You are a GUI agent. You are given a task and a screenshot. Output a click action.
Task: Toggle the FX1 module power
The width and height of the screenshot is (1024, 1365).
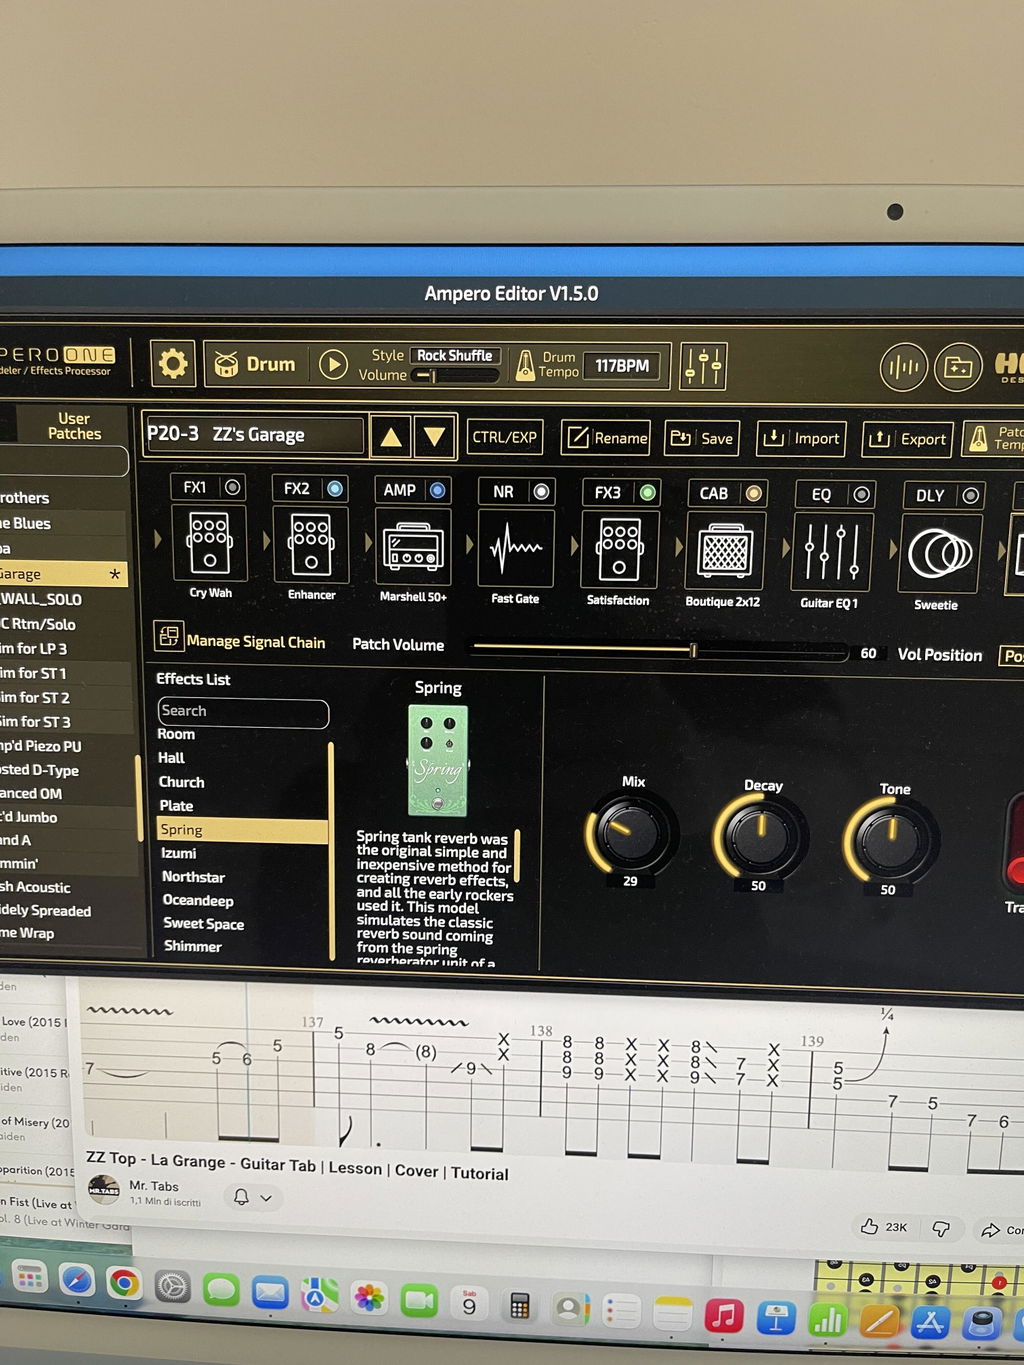pyautogui.click(x=232, y=487)
